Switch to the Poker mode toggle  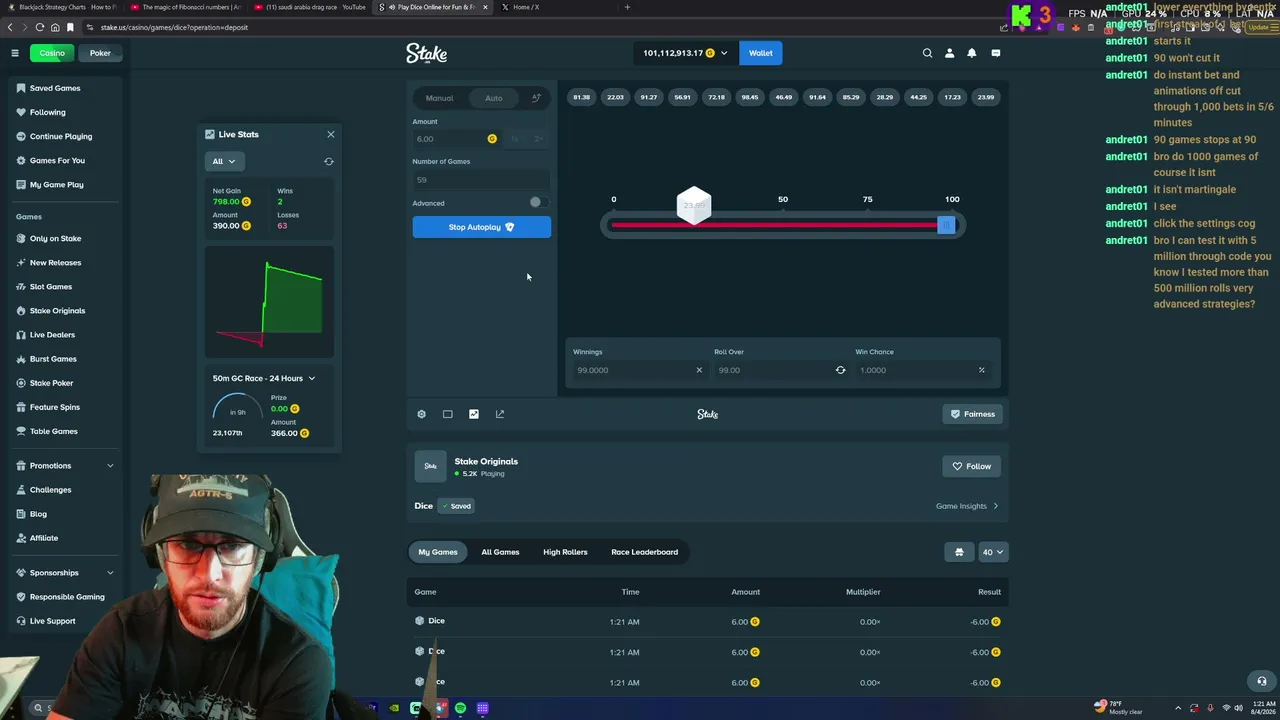click(x=100, y=53)
